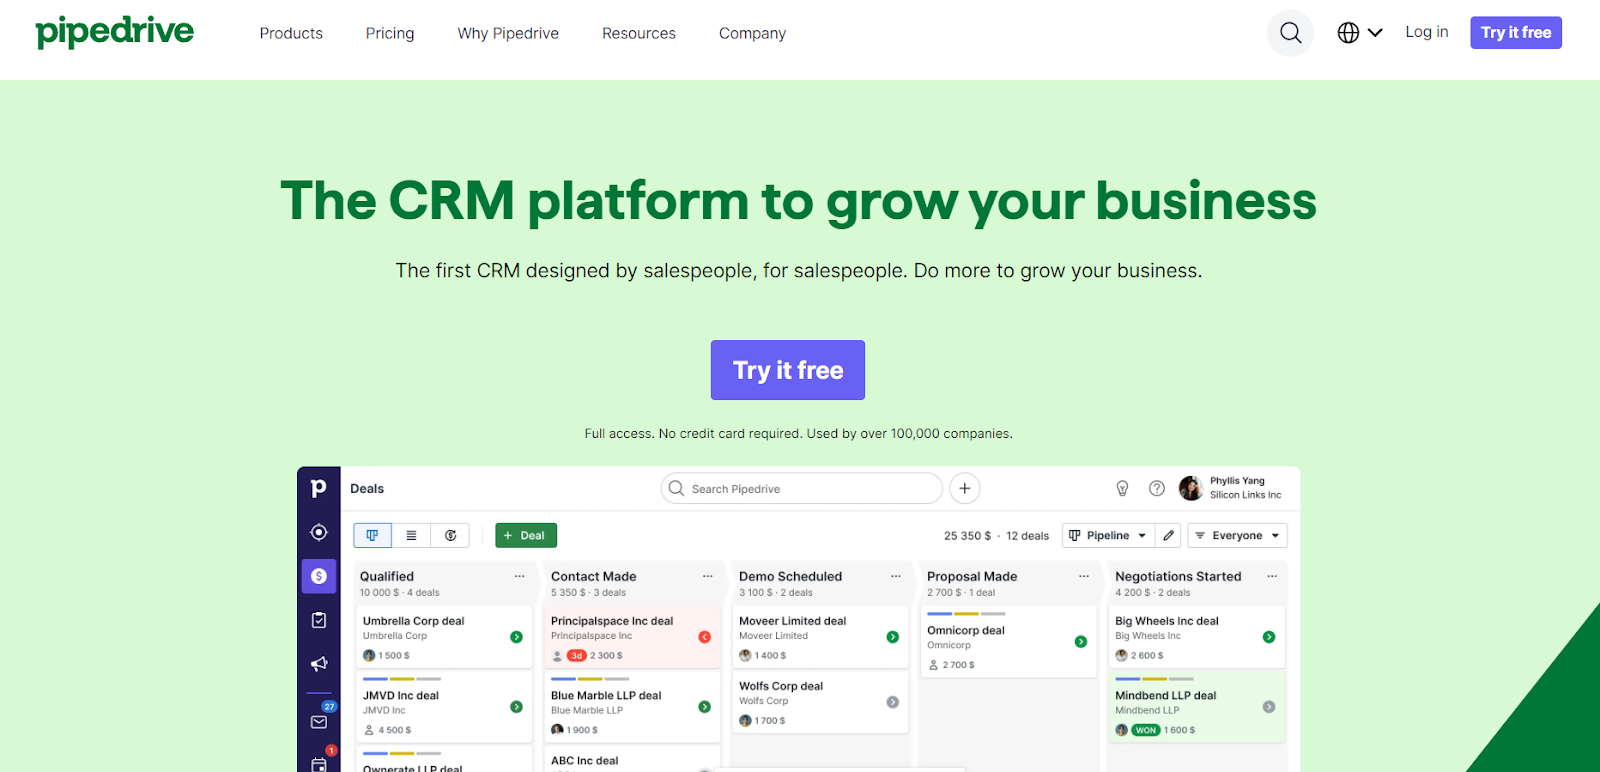This screenshot has height=772, width=1600.
Task: Open the Everyone filter dropdown
Action: click(1237, 536)
